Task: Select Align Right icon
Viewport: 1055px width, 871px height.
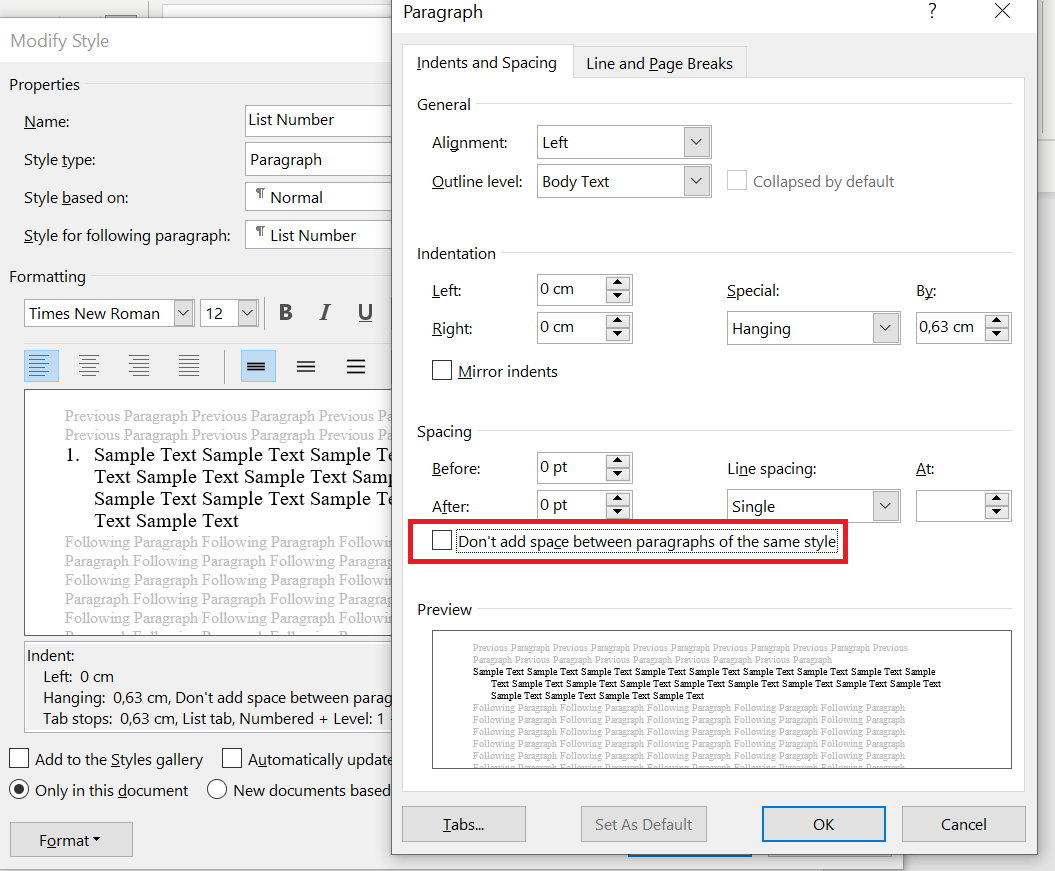Action: (x=139, y=366)
